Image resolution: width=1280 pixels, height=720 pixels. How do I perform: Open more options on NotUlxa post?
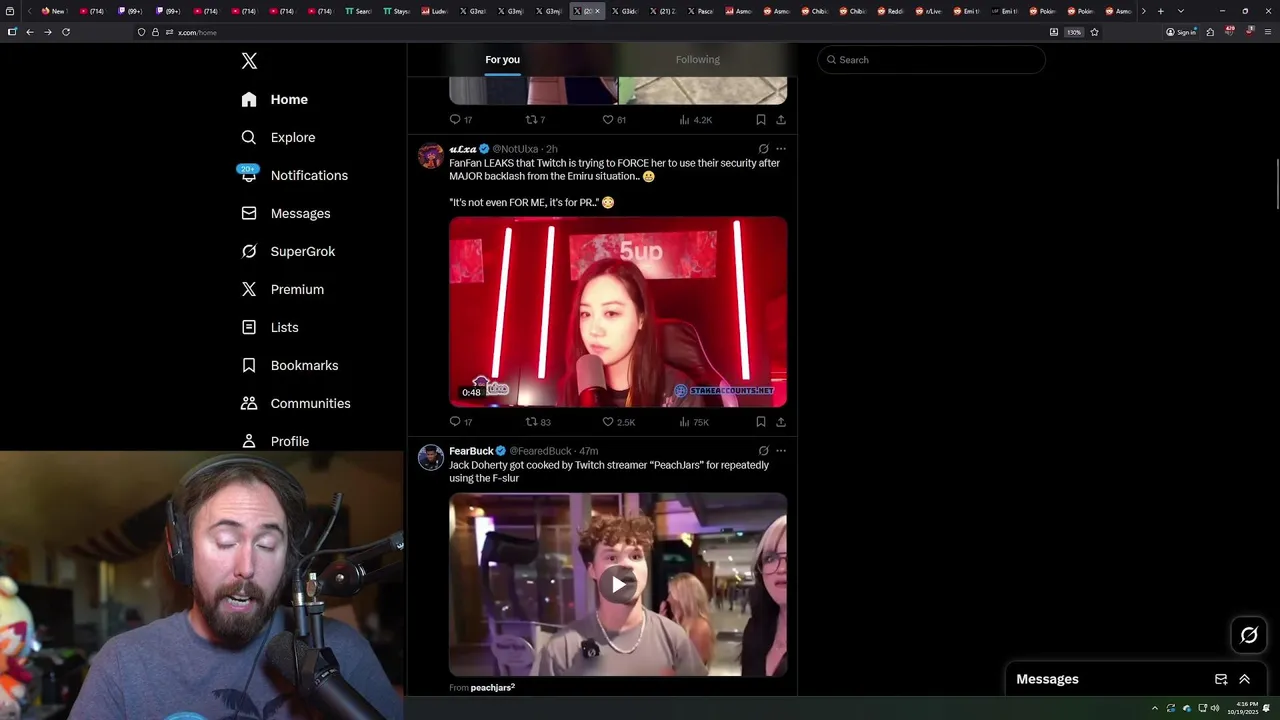click(781, 149)
